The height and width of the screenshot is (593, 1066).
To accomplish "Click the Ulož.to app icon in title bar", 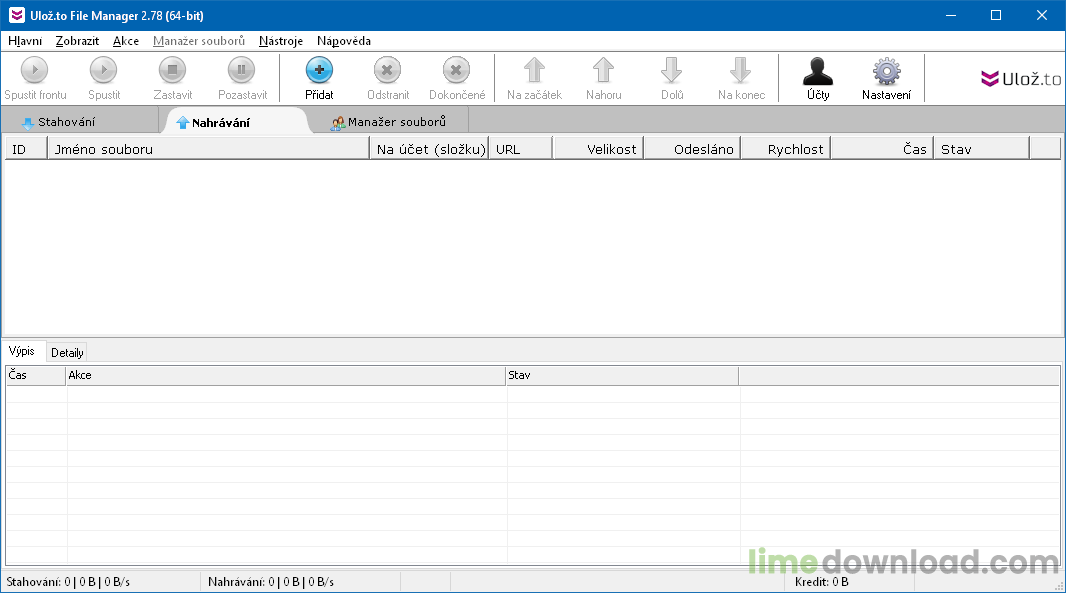I will tap(16, 15).
